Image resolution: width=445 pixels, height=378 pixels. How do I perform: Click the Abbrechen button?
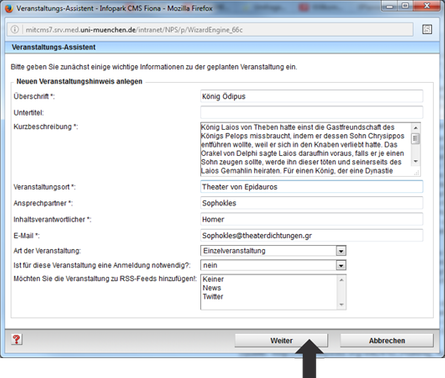(387, 341)
